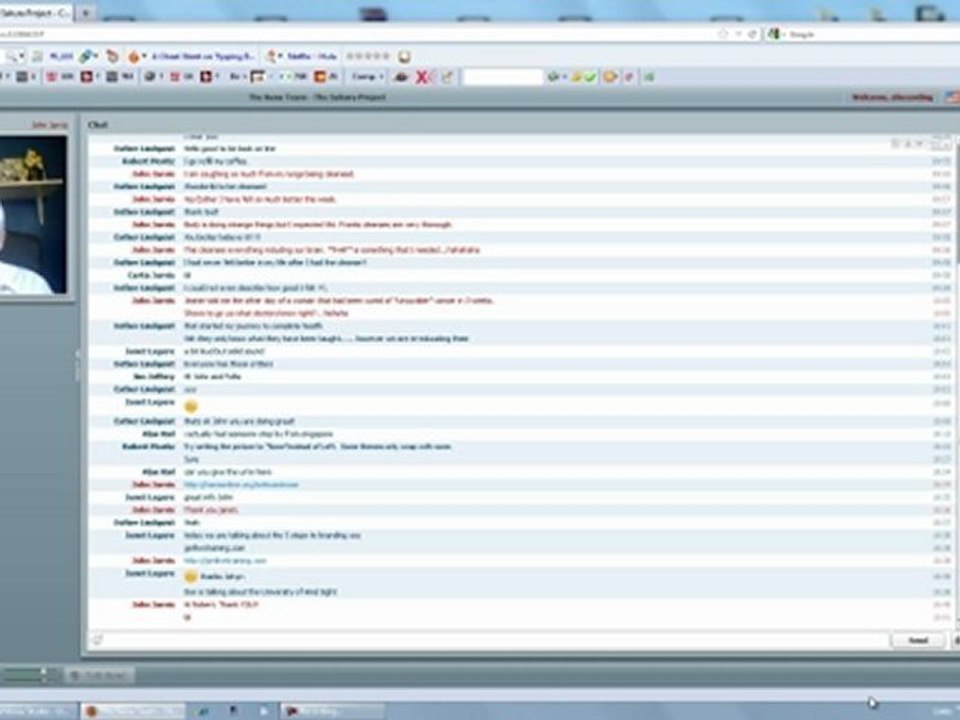
Task: Open the address bar history dropdown arrow
Action: coord(738,34)
